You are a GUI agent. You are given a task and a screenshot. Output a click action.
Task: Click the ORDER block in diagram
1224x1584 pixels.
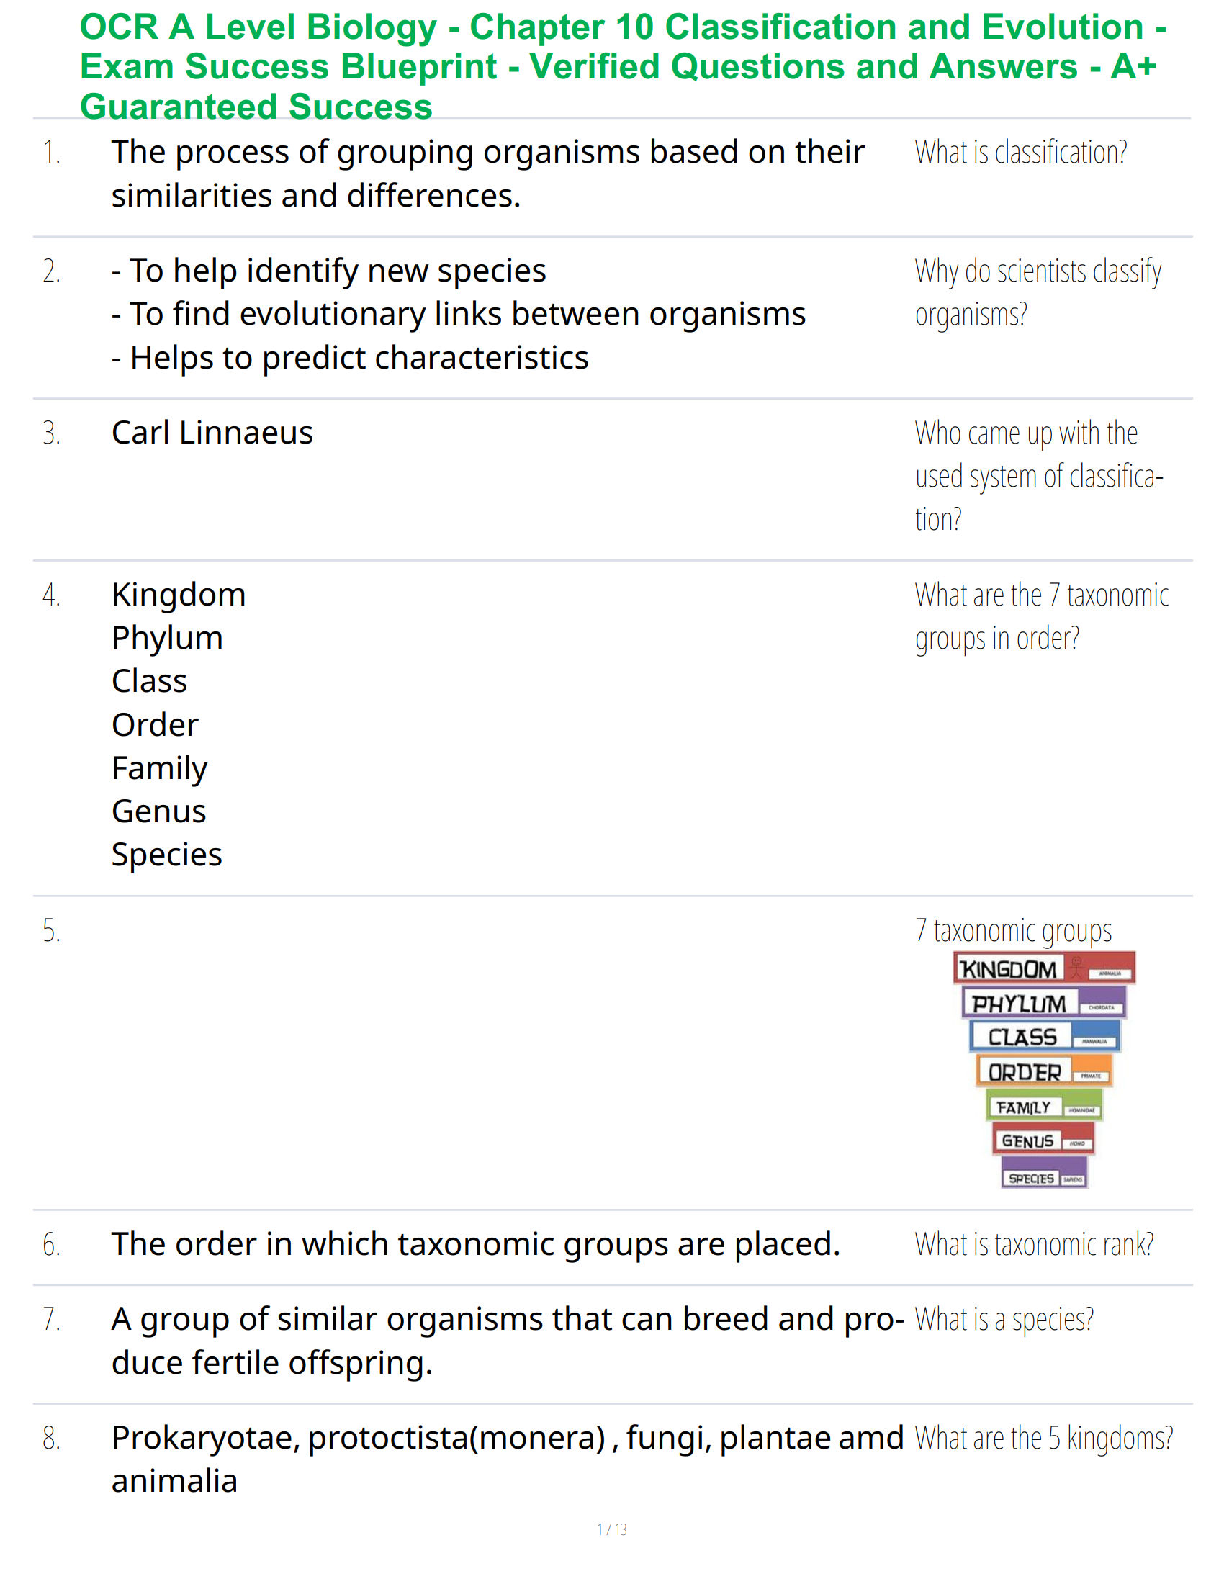coord(1044,1071)
